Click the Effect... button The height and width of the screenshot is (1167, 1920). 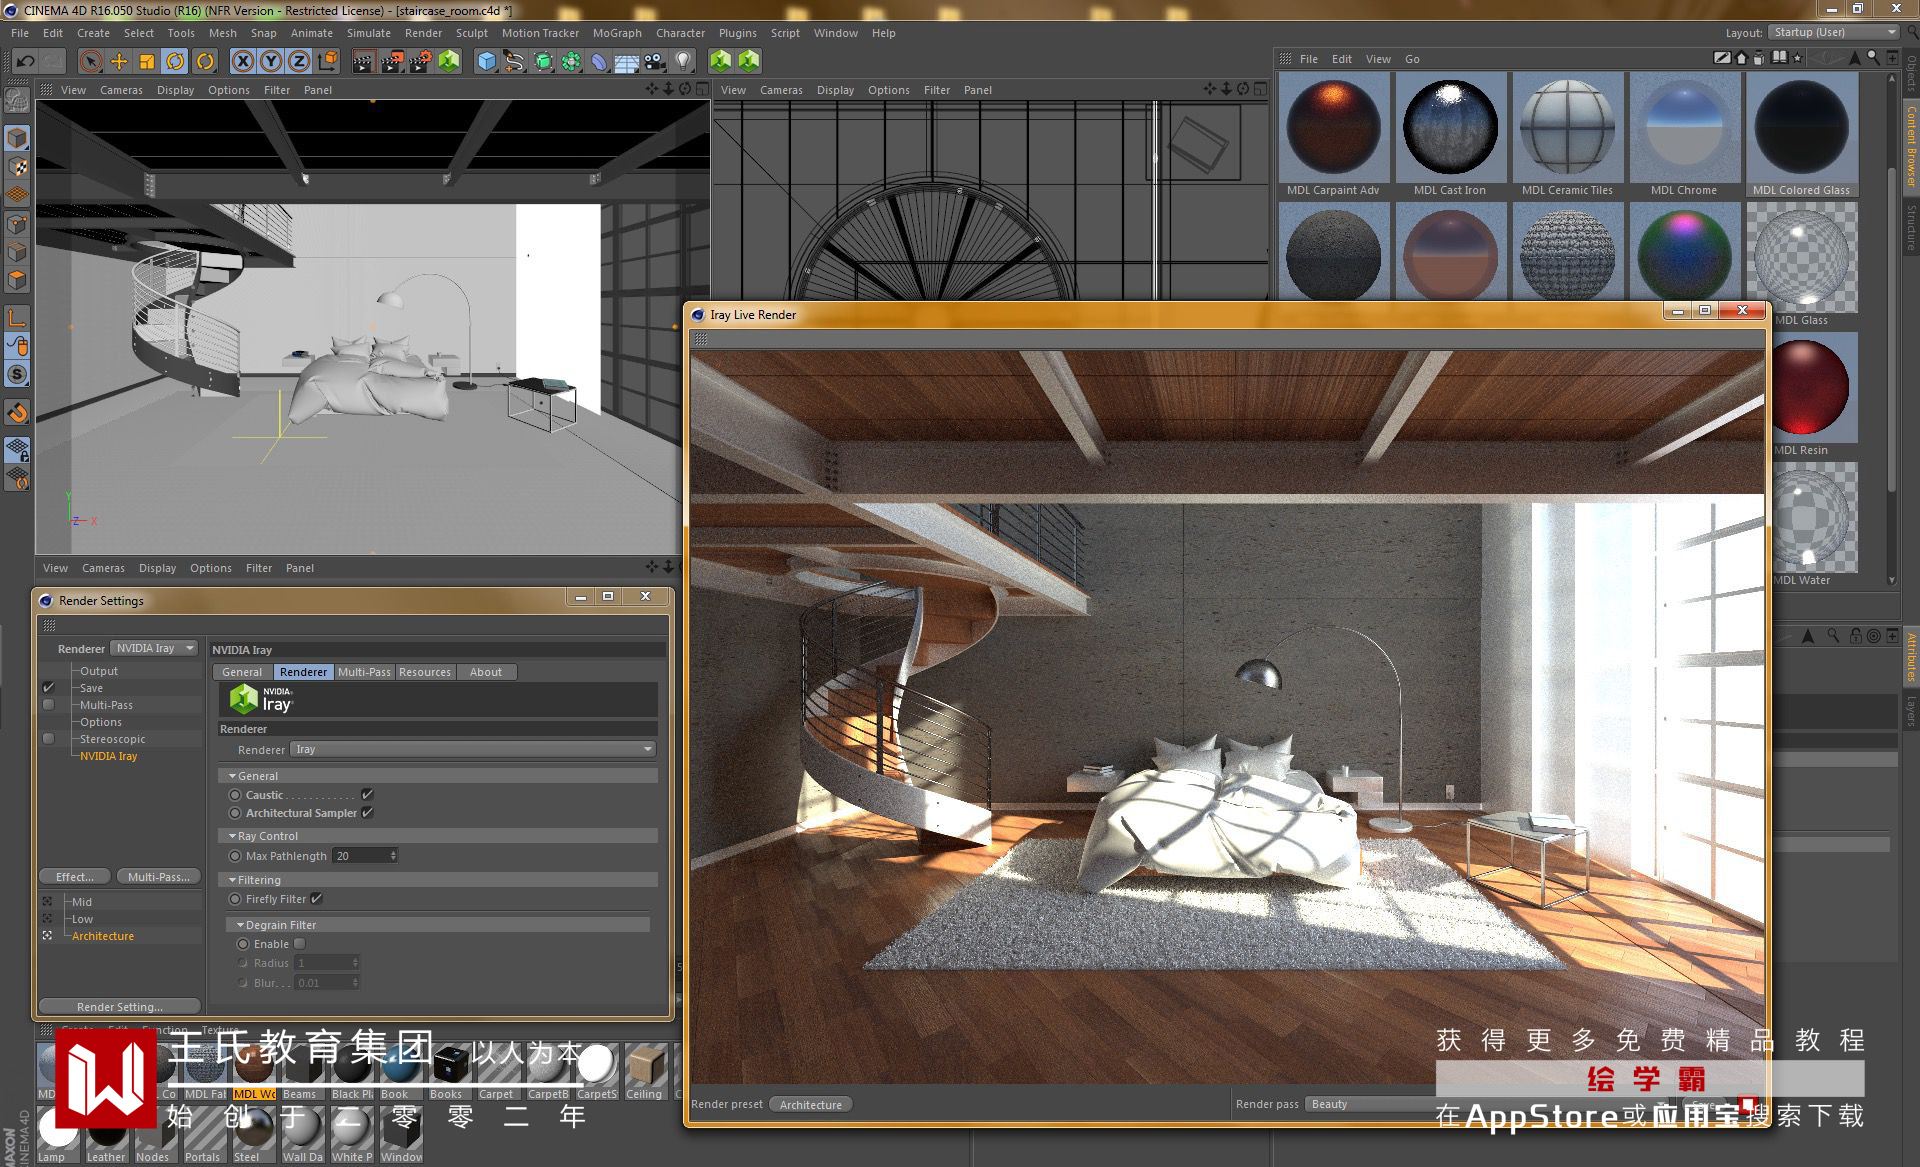coord(75,877)
